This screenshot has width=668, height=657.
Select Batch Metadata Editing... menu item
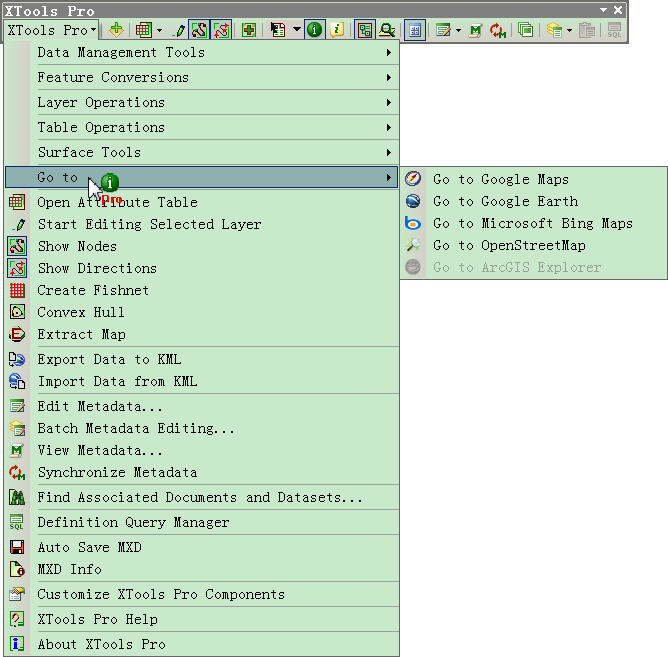[202, 428]
